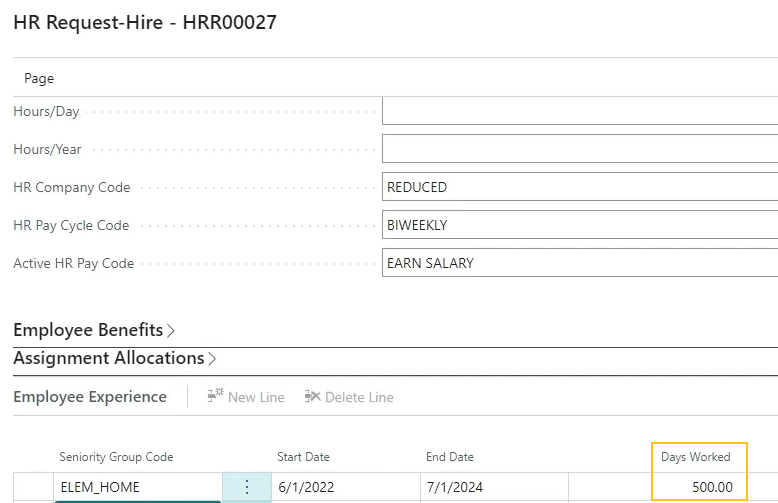778x503 pixels.
Task: Click the HR Pay Cycle Code label
Action: pos(71,226)
